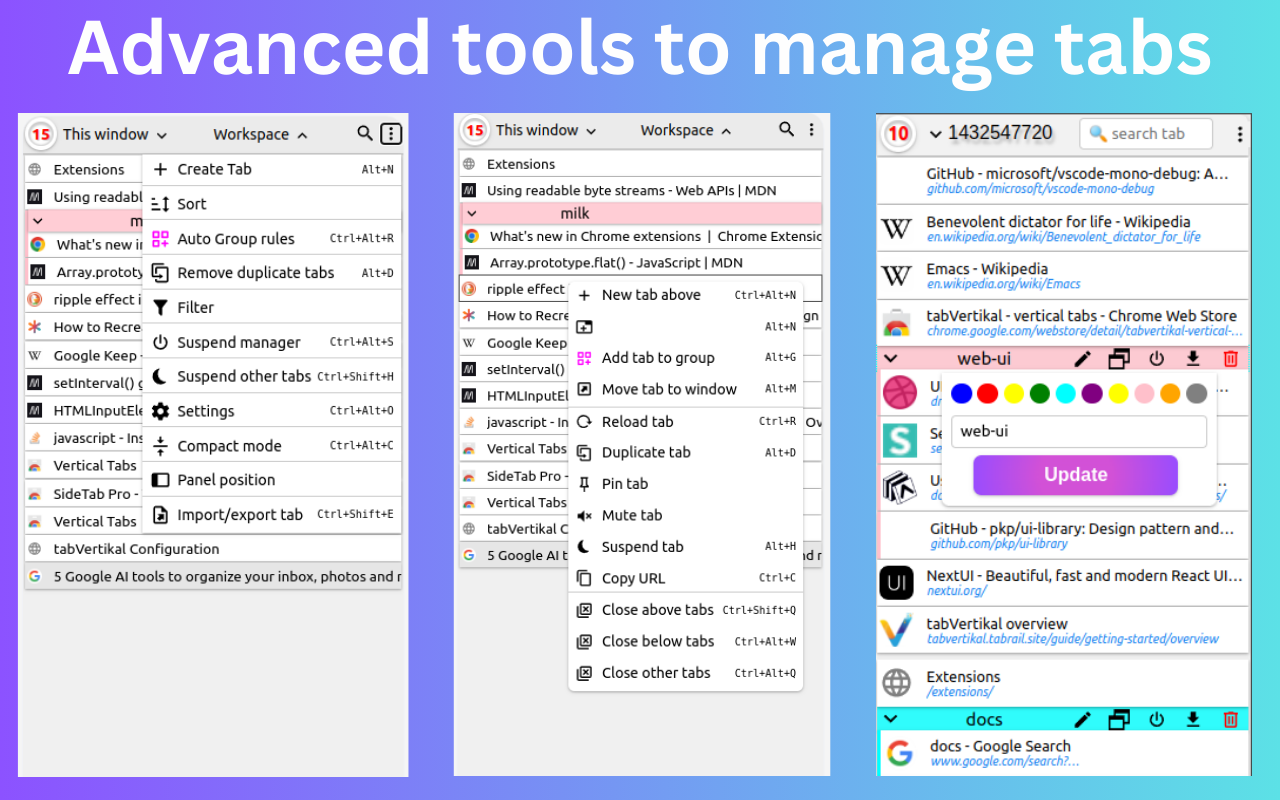The width and height of the screenshot is (1280, 800).
Task: Click the windows icon on the docs group
Action: (1119, 719)
